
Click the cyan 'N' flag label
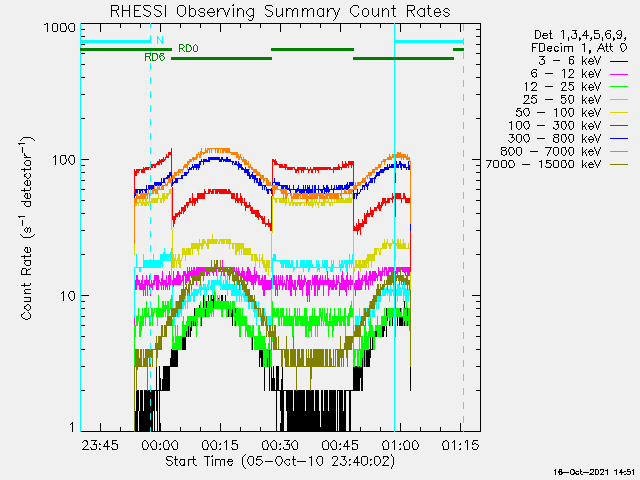point(160,40)
